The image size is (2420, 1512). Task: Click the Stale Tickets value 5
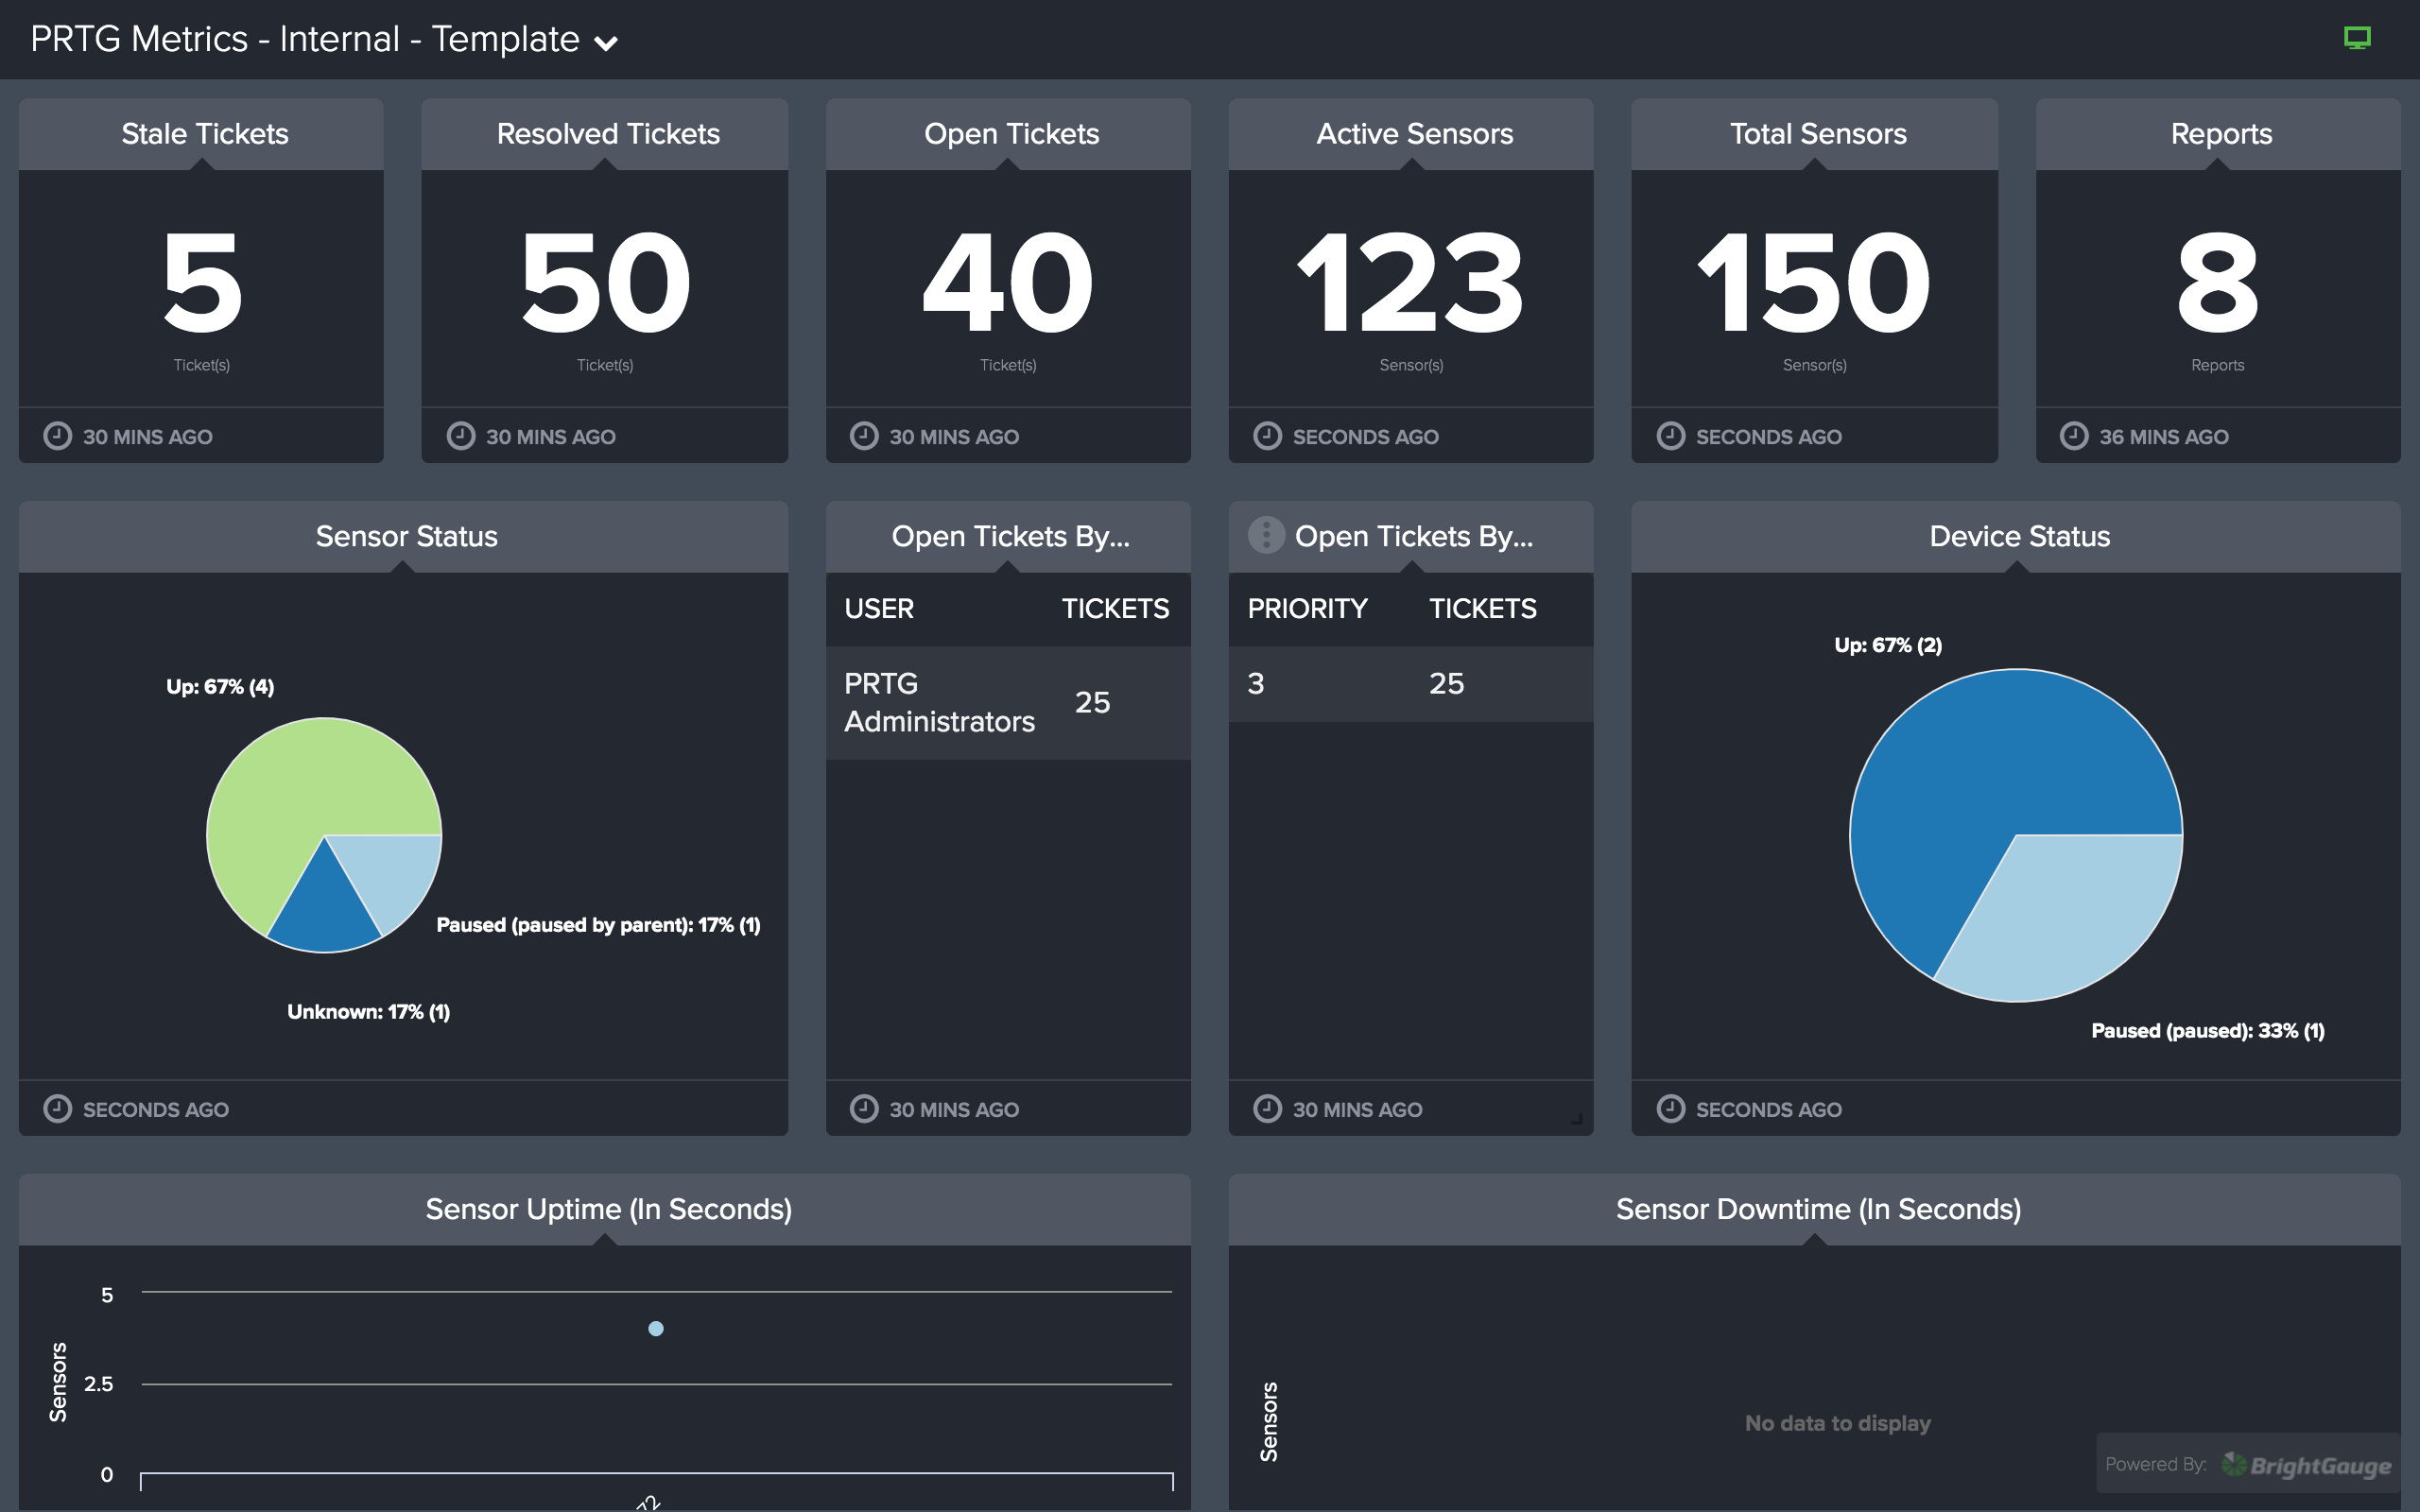point(202,283)
